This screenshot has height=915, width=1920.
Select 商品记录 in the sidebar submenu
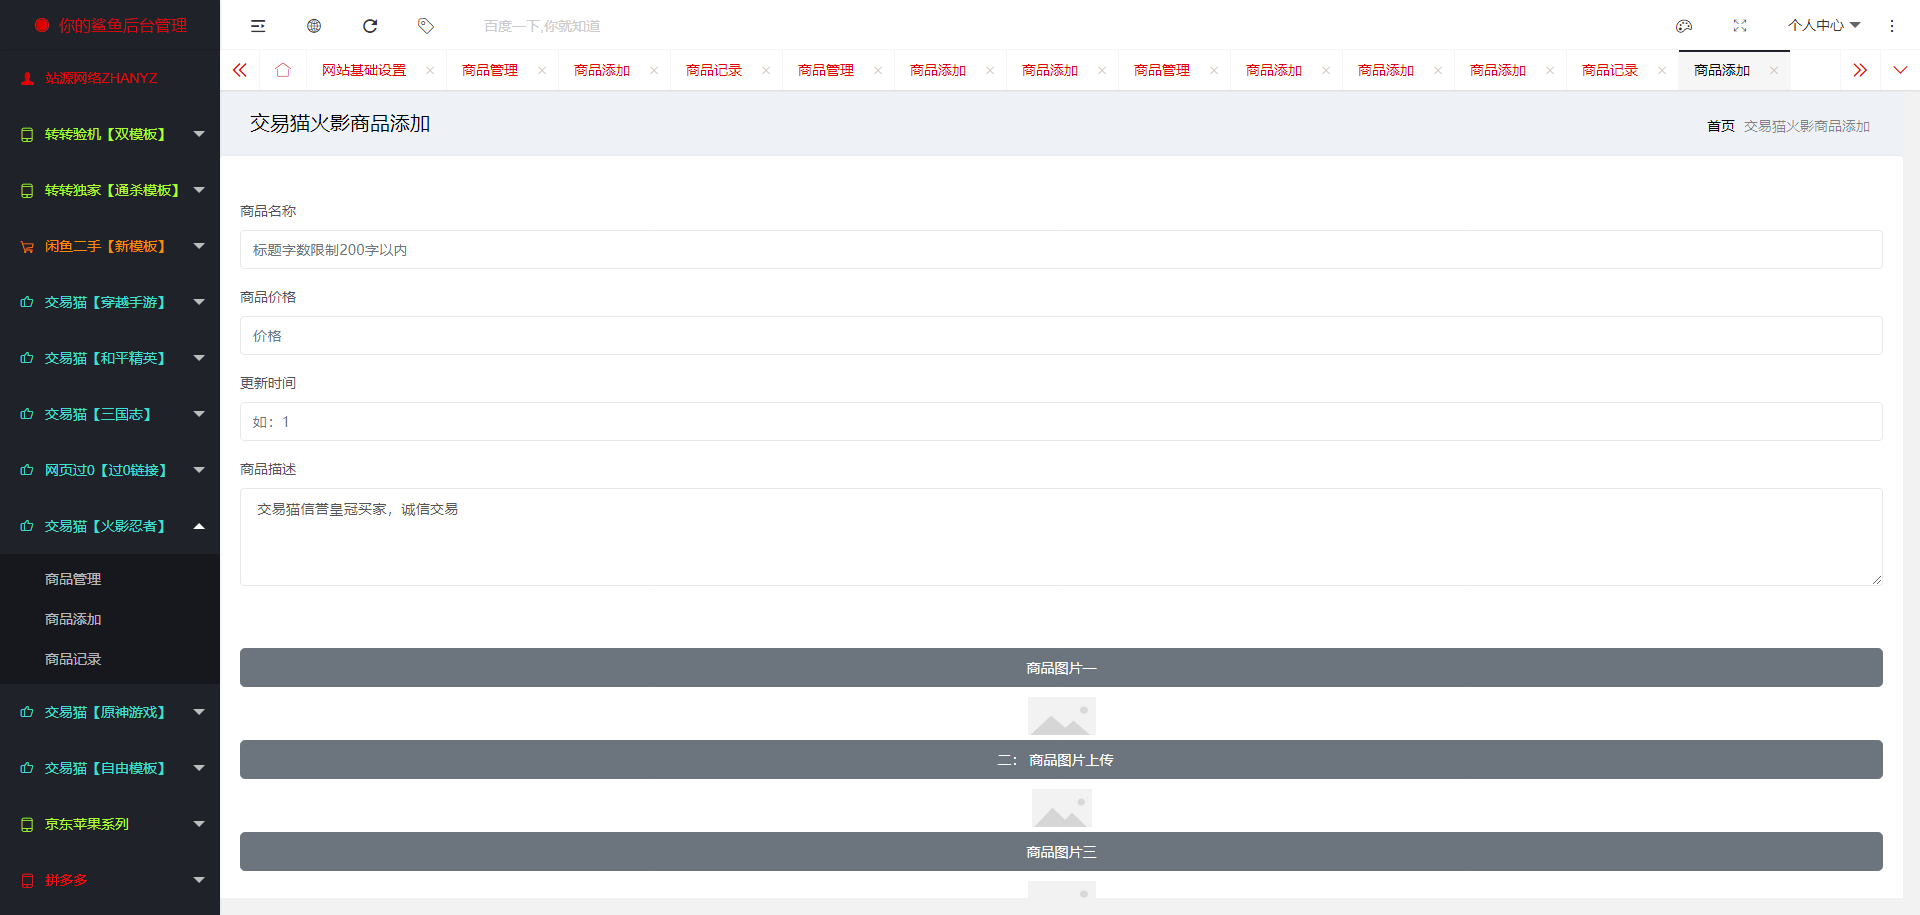tap(73, 659)
